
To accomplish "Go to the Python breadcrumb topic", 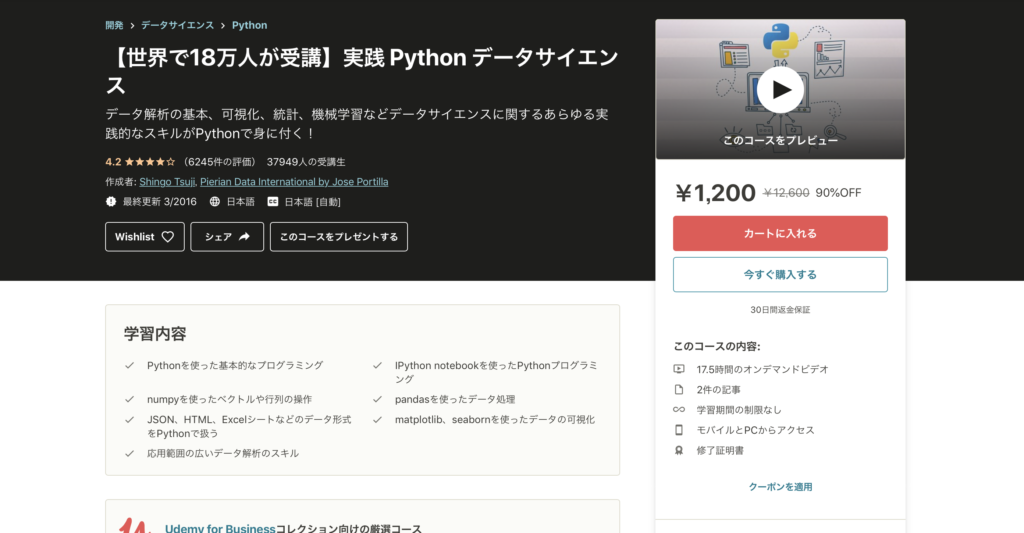I will coord(249,25).
